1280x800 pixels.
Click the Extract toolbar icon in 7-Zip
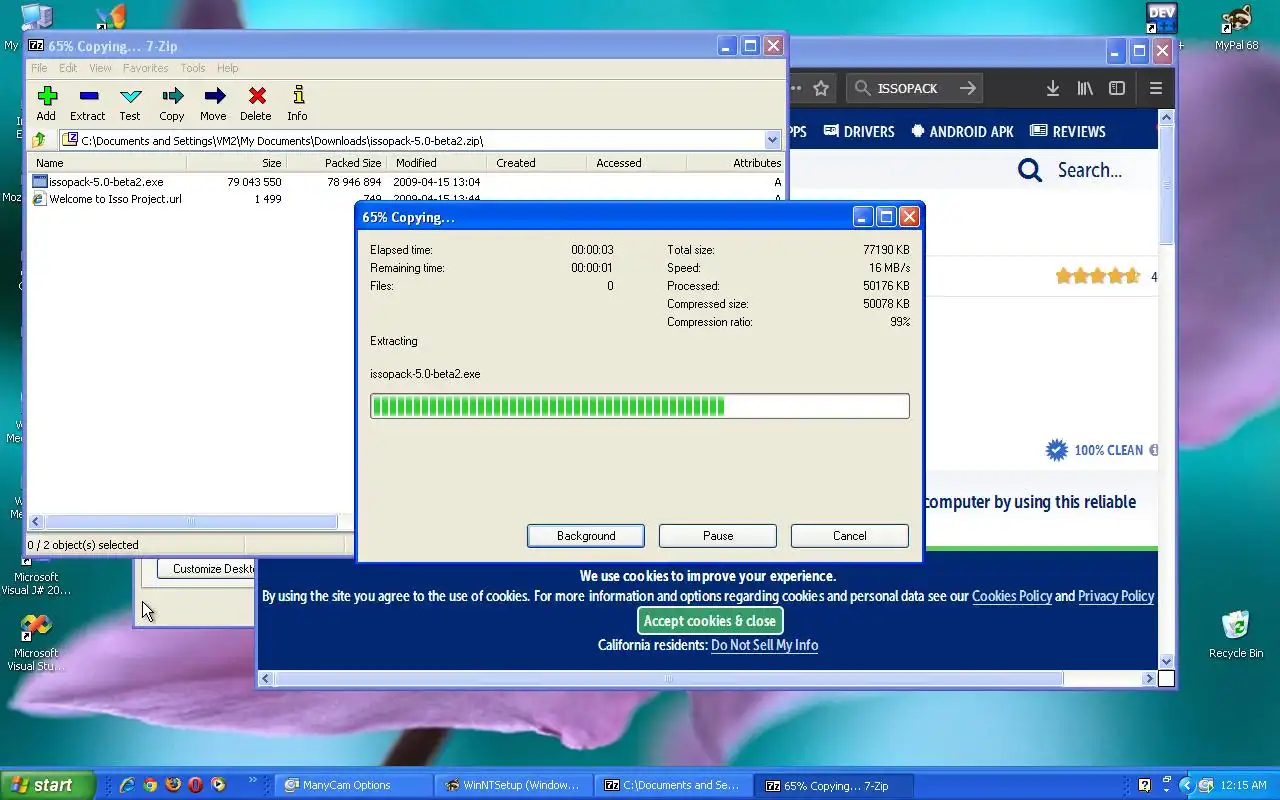[x=88, y=96]
